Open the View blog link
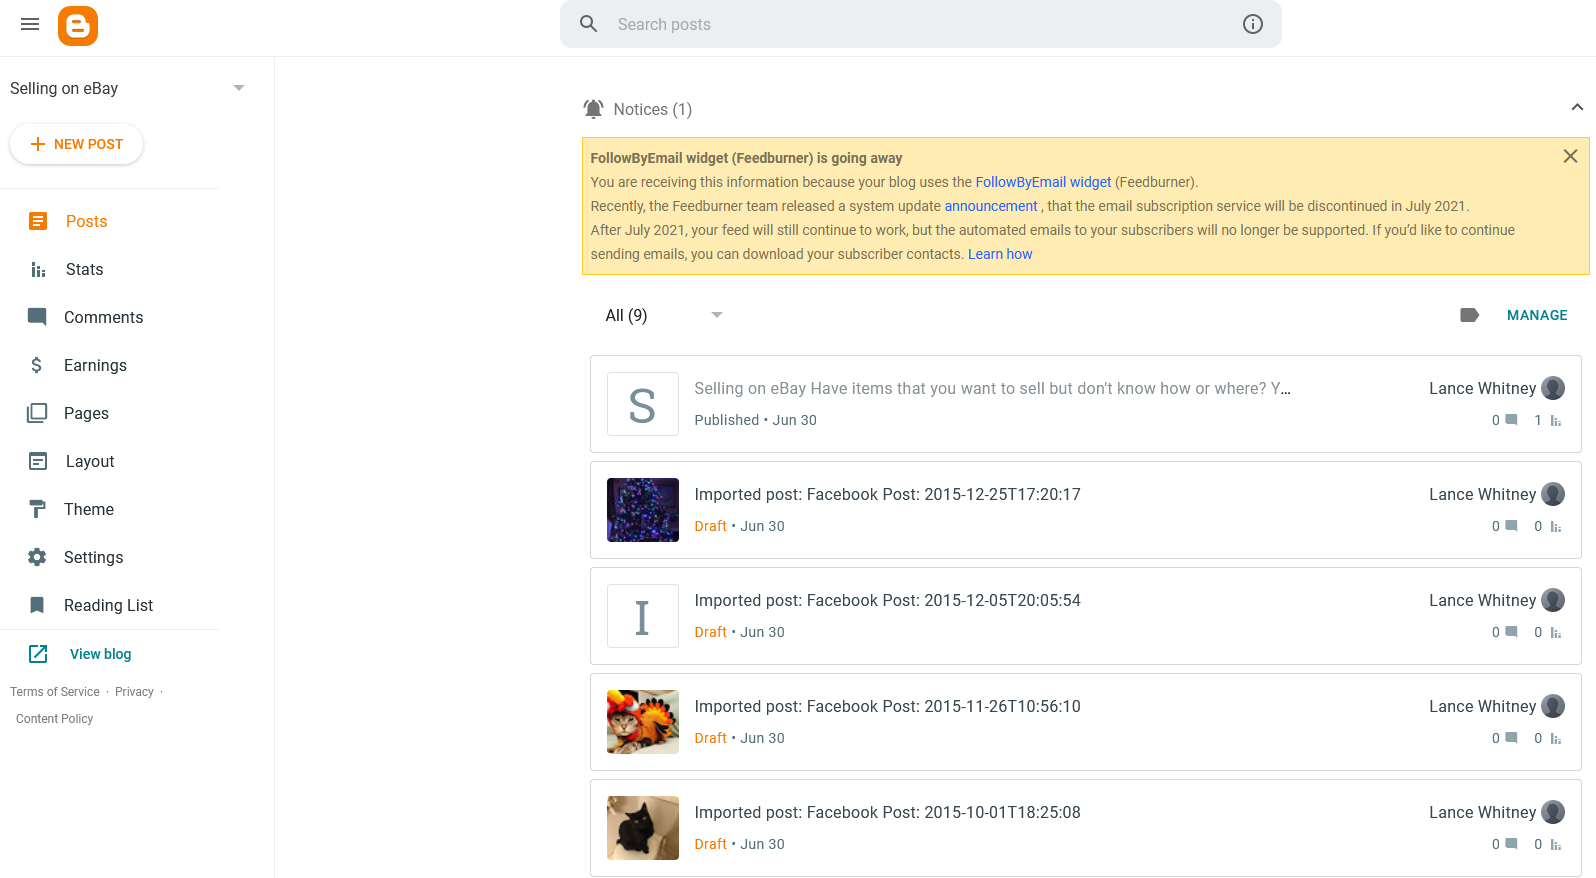This screenshot has width=1596, height=878. pyautogui.click(x=100, y=654)
